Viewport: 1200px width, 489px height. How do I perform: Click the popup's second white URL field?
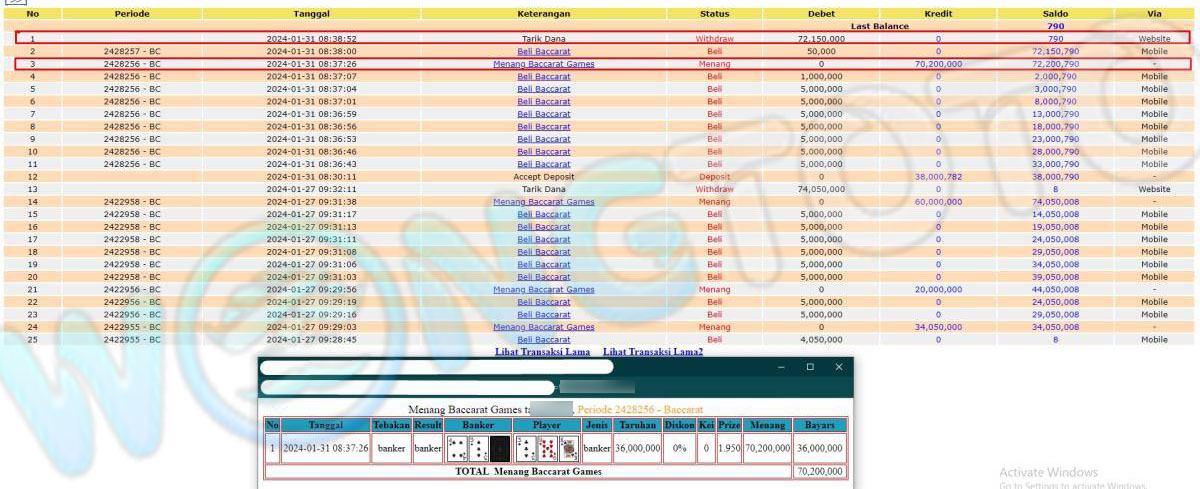click(x=406, y=388)
